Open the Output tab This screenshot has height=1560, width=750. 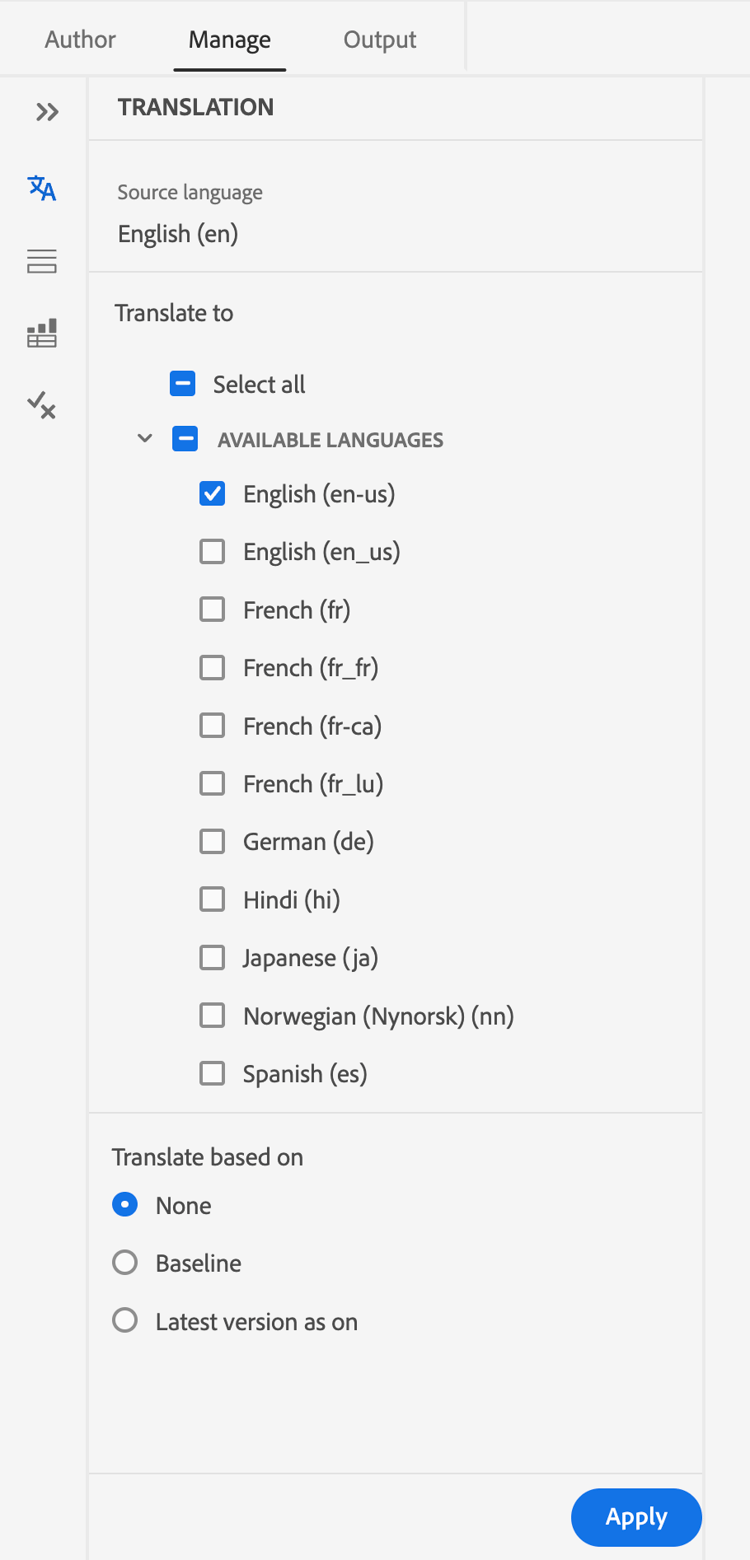click(x=379, y=39)
